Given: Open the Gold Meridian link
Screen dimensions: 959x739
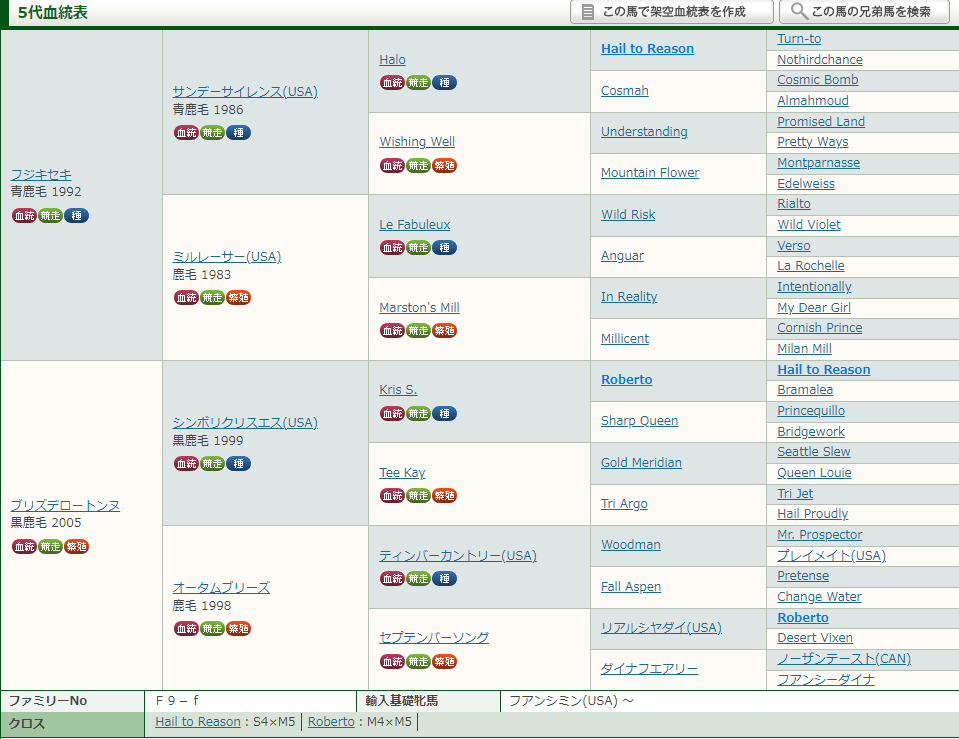Looking at the screenshot, I should 642,463.
